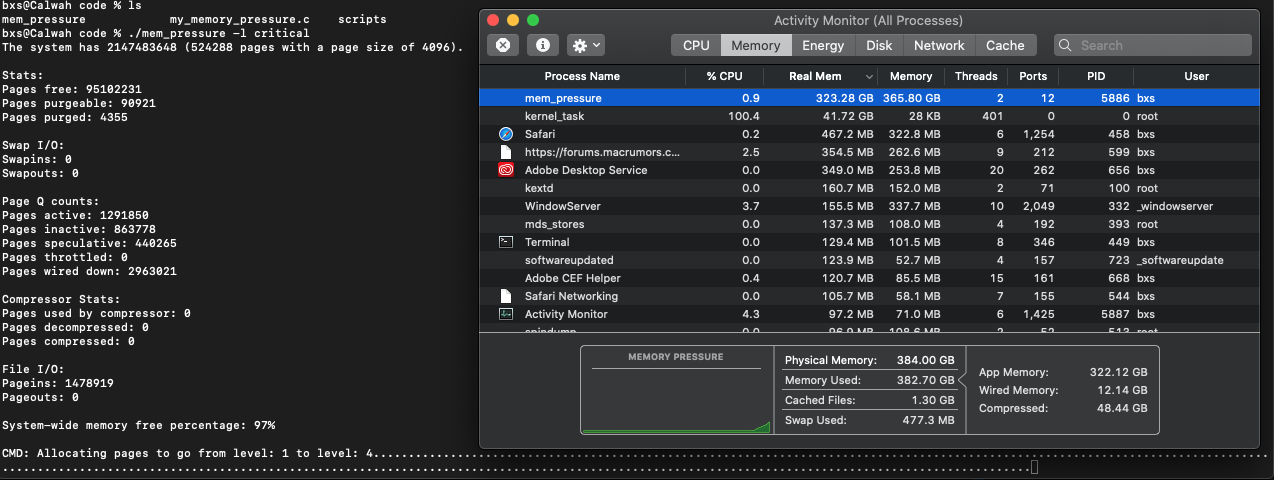Click kernel_task's 401 threads cell
This screenshot has height=480, width=1274.
pos(992,116)
